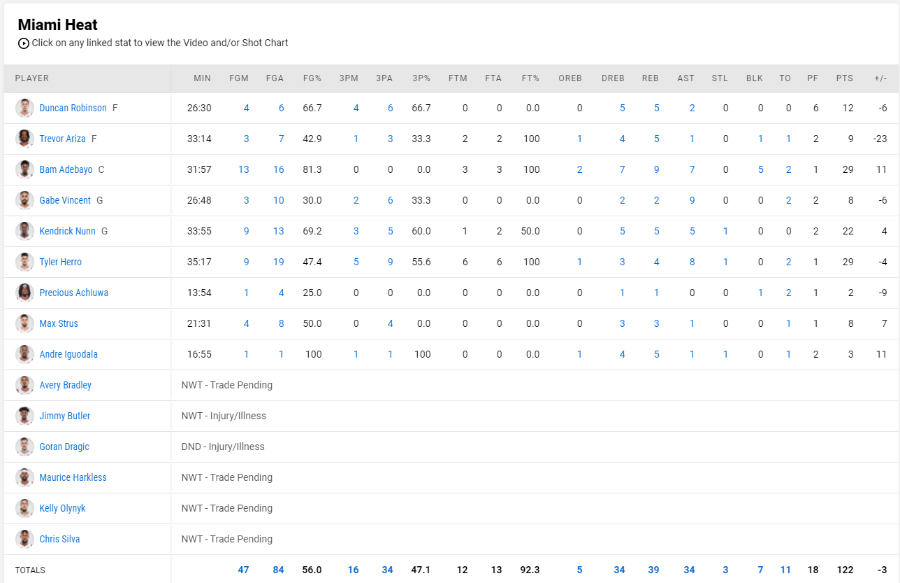Click the PLAYER column header
This screenshot has height=583, width=900.
click(32, 78)
